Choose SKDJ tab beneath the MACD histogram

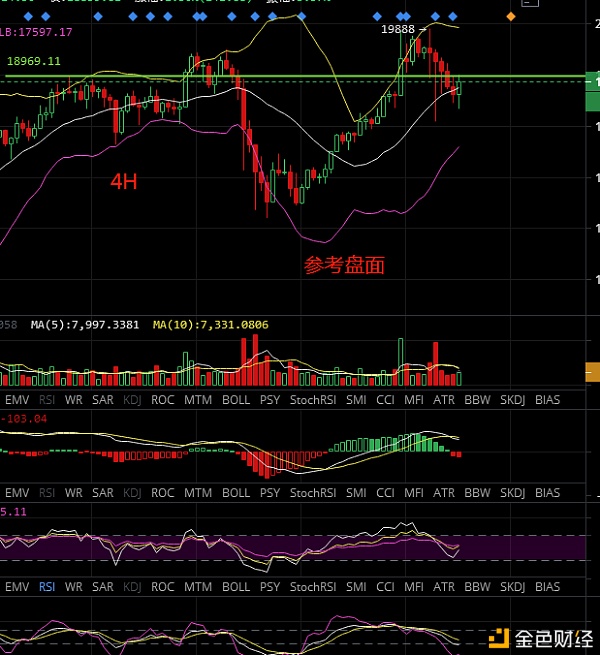point(513,493)
